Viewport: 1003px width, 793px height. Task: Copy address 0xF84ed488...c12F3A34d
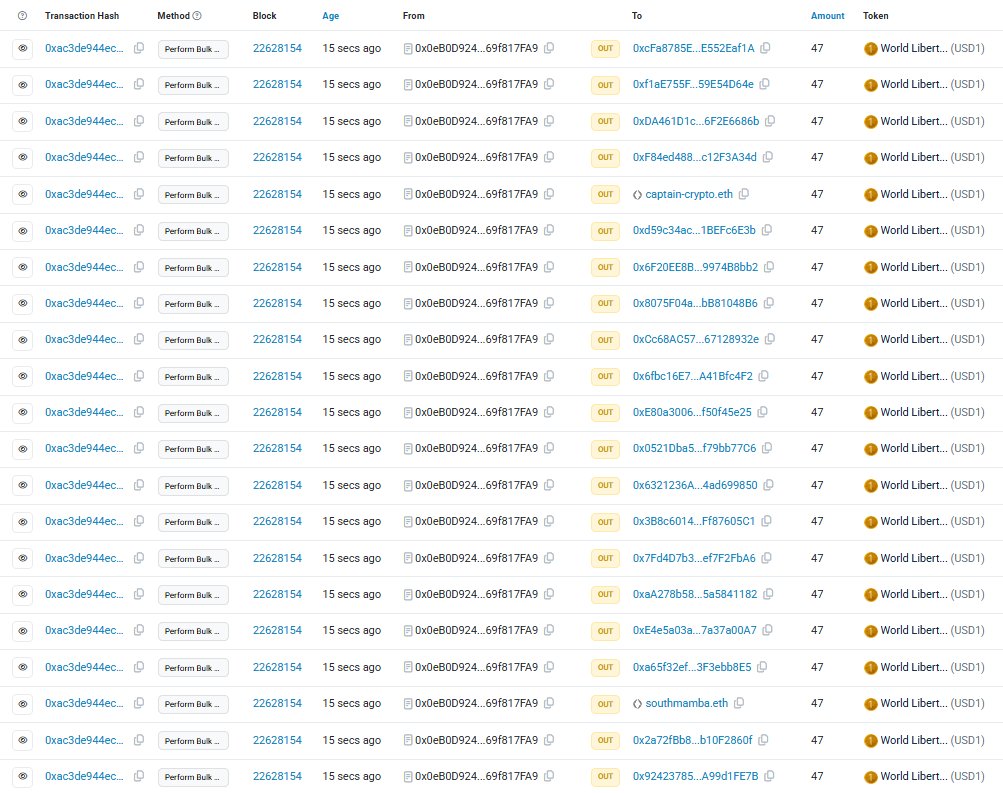pos(768,157)
